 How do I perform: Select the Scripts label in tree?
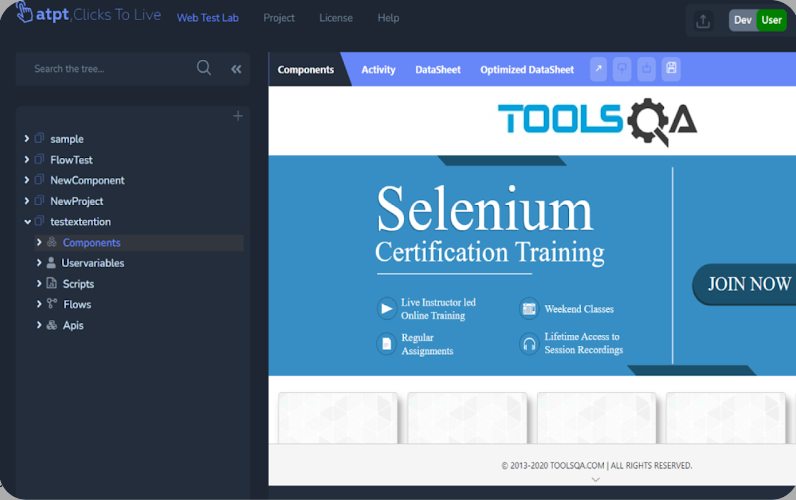coord(78,284)
